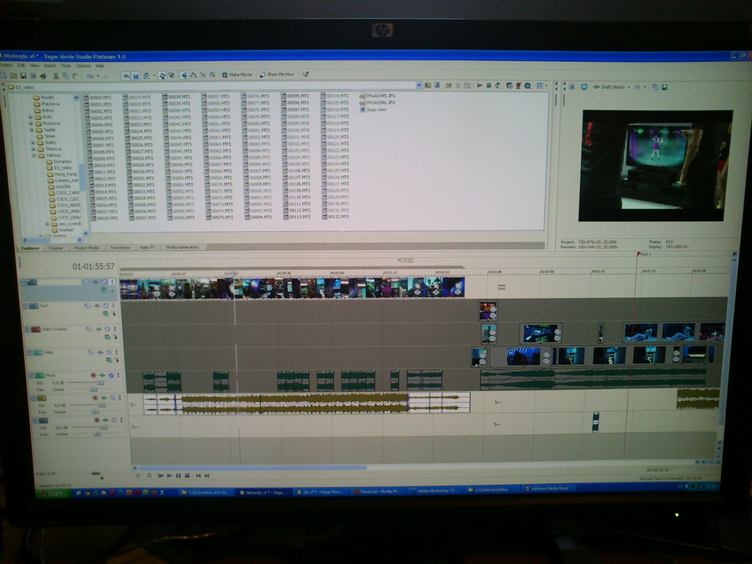Open the Project menu
752x564 pixels.
coord(6,66)
